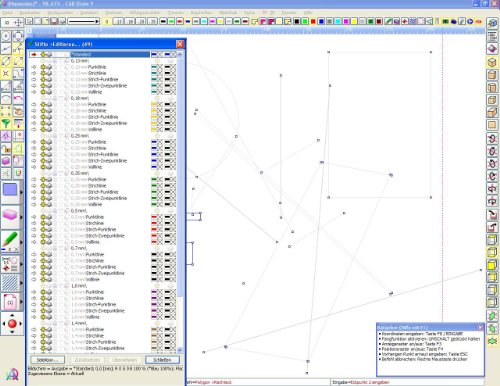Expand the pencil tool flyout arrow
Viewport: 500px width, 386px height.
point(21,241)
